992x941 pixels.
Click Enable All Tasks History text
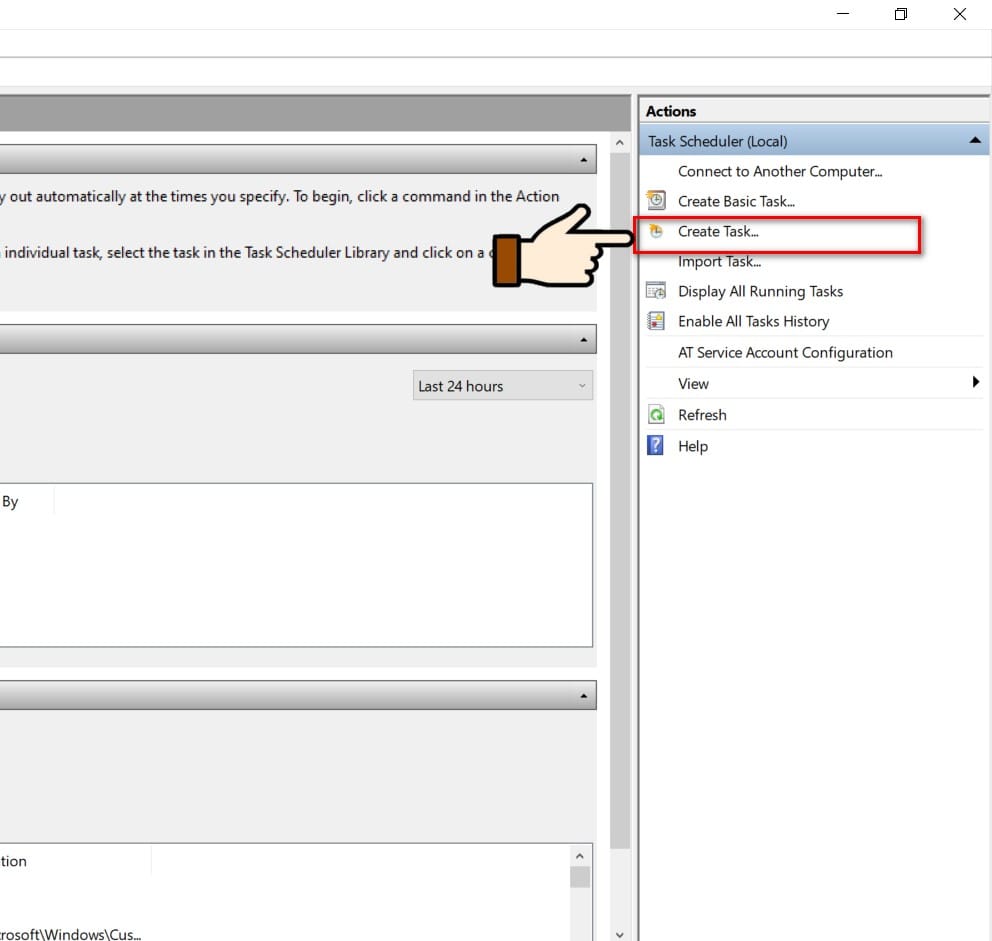(x=753, y=321)
